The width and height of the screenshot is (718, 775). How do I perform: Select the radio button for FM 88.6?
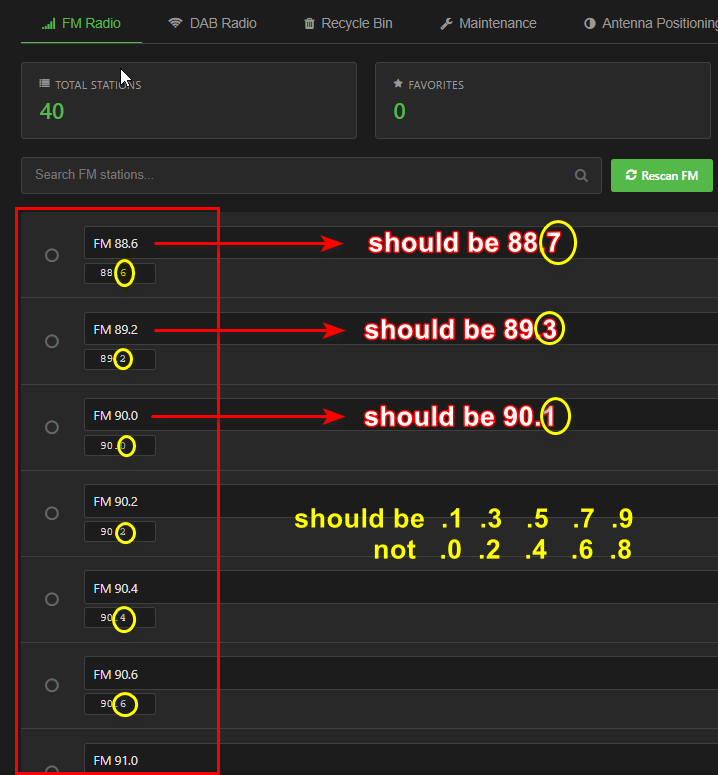pos(52,255)
